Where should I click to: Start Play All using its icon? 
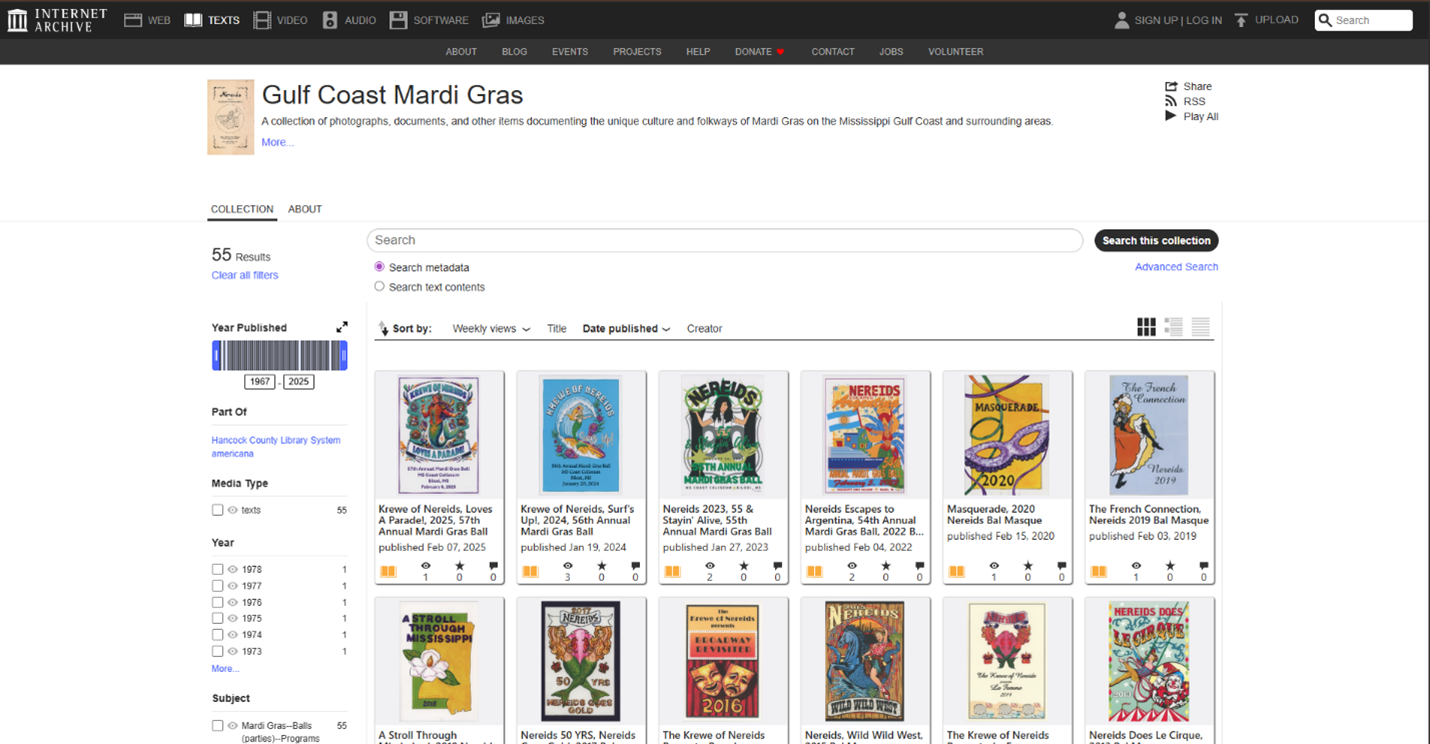[1170, 116]
